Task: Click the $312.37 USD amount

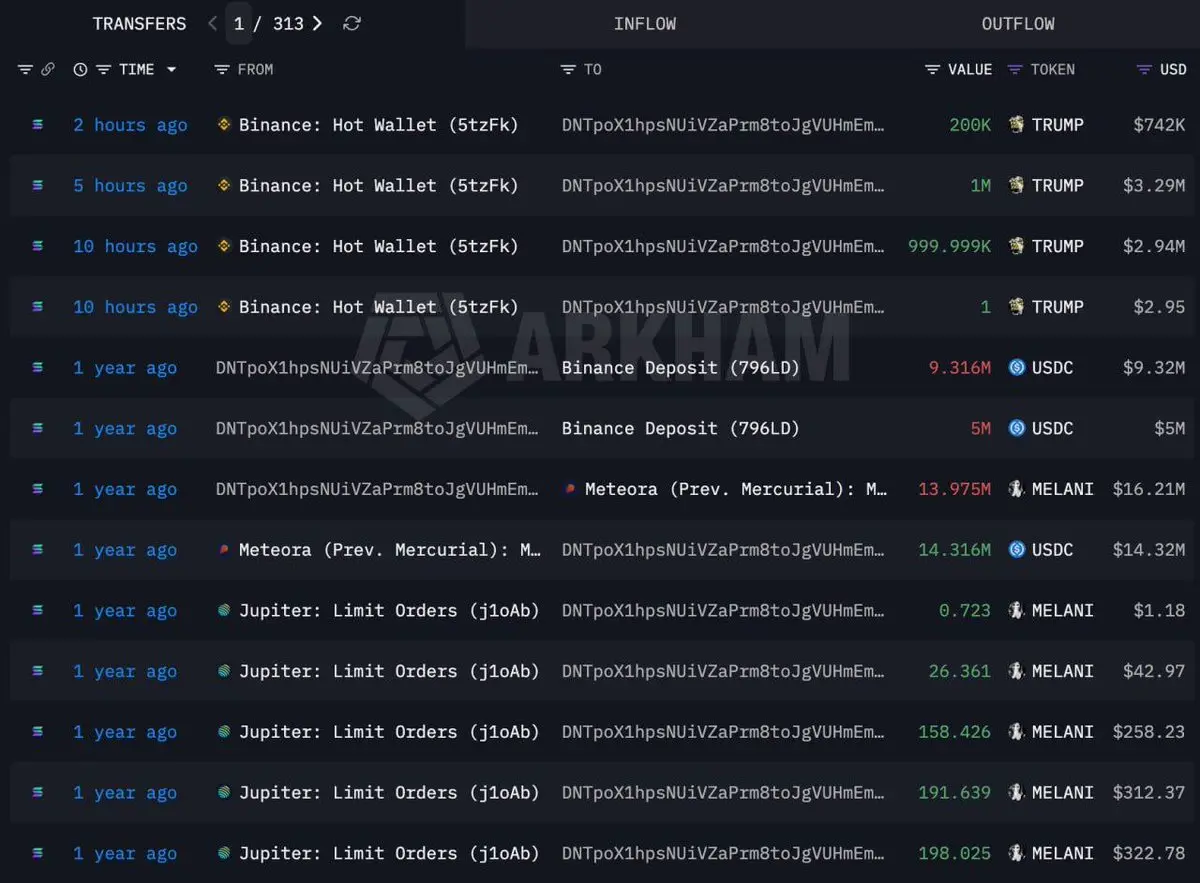Action: 1149,792
